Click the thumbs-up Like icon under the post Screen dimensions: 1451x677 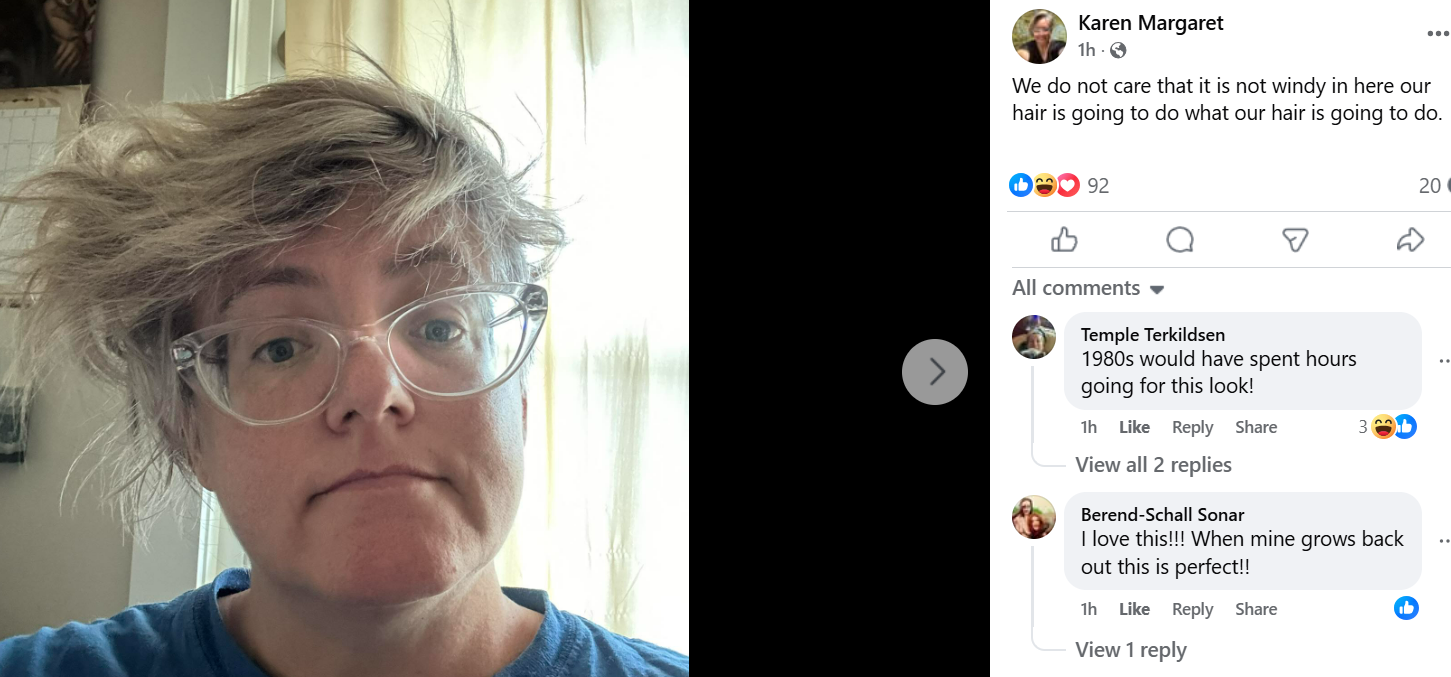(x=1064, y=240)
